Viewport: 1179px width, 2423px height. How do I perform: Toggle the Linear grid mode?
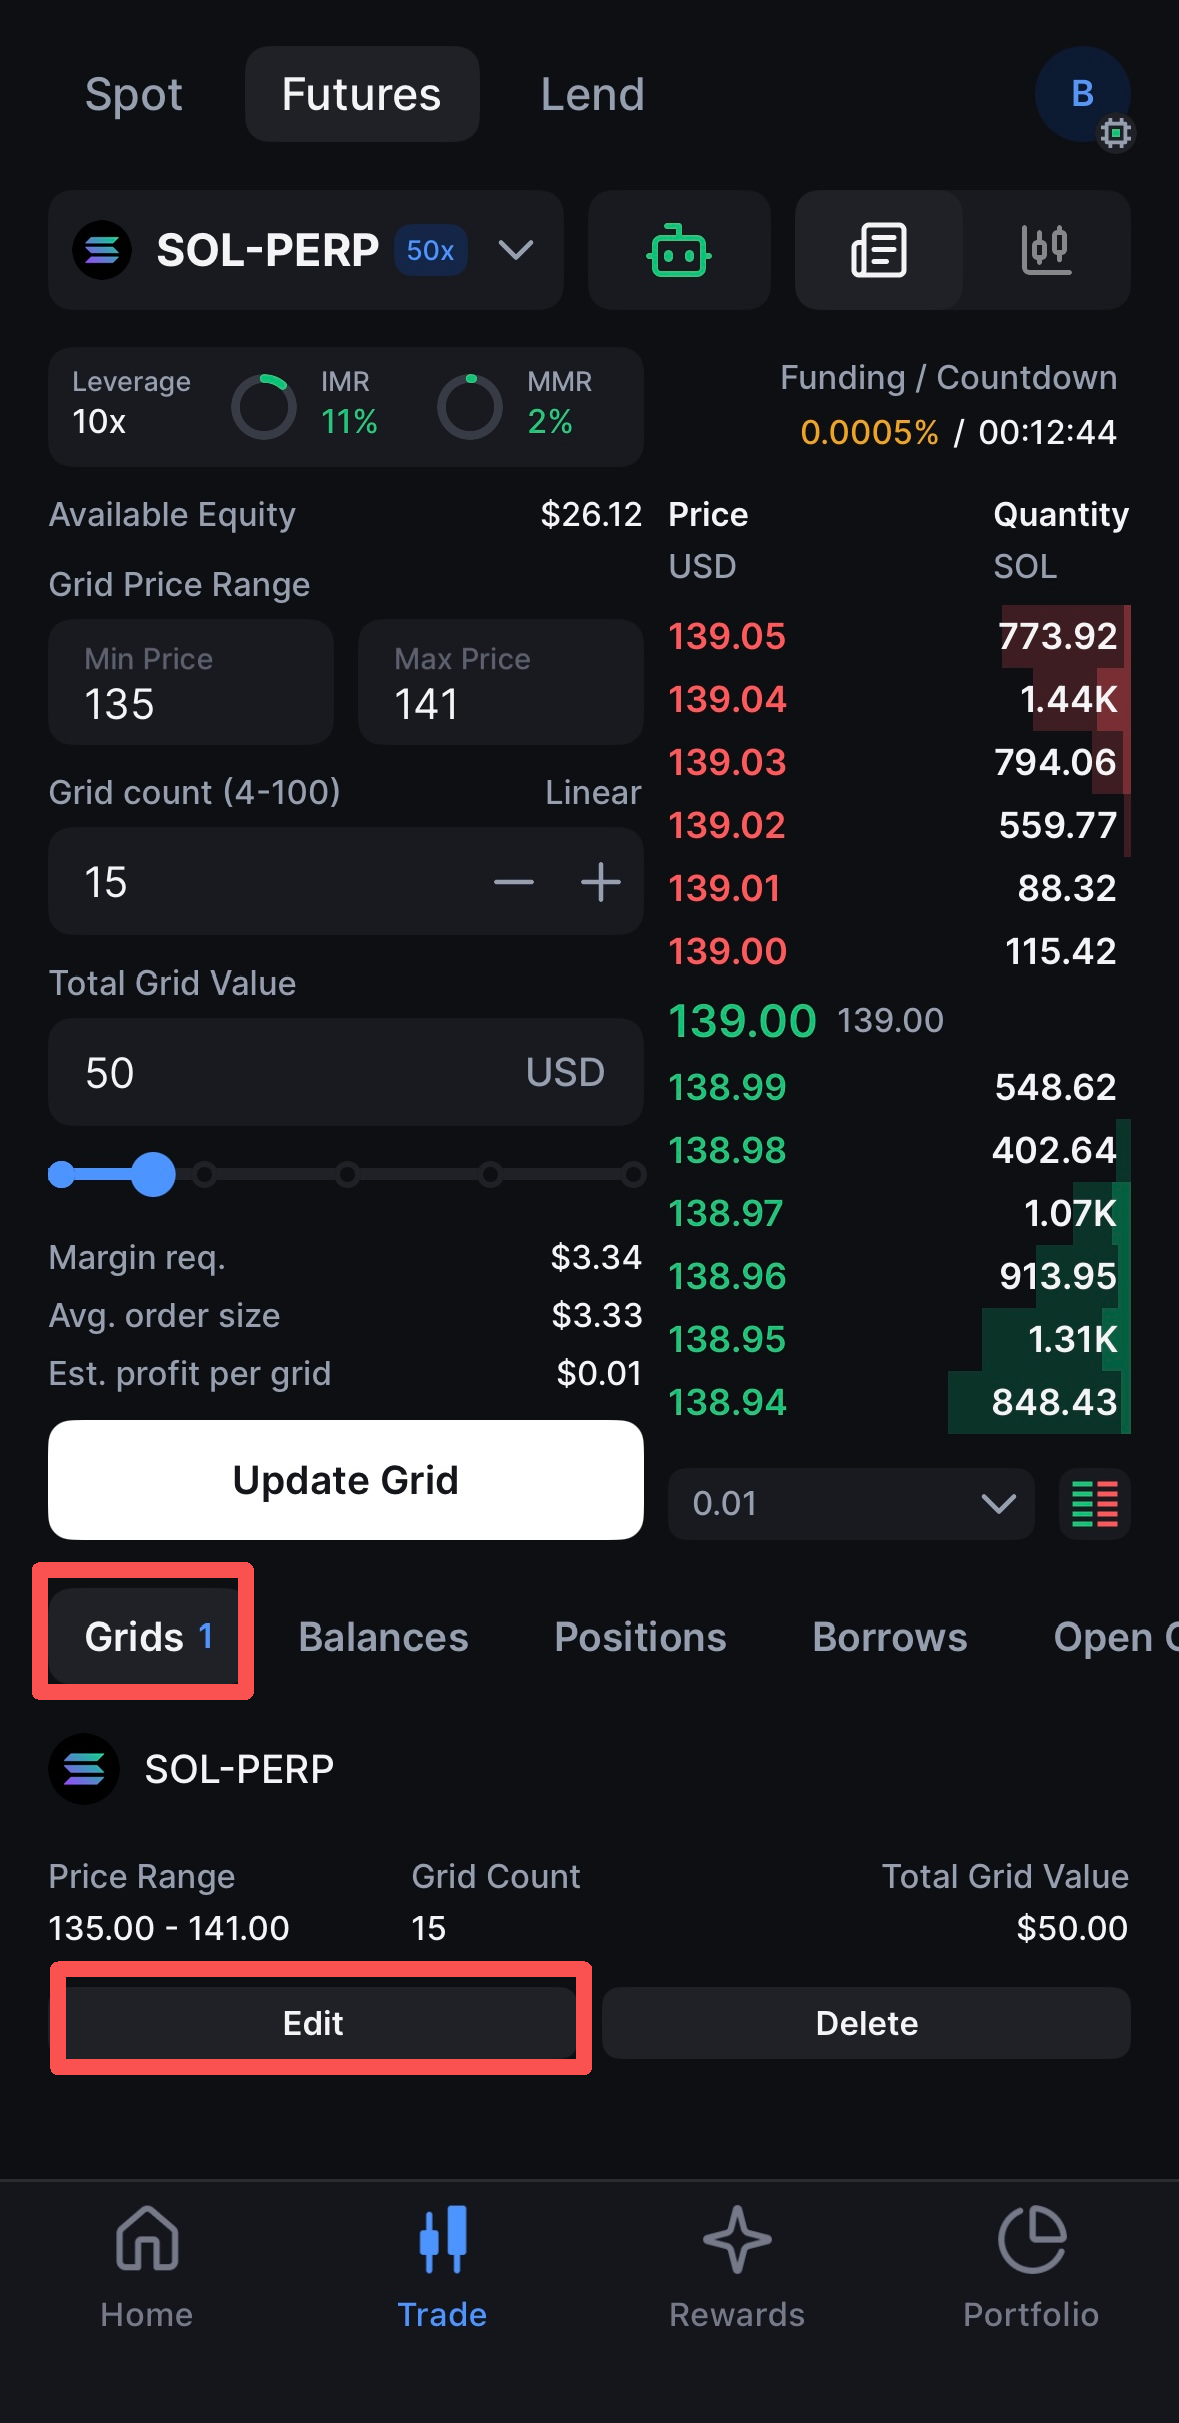[592, 792]
